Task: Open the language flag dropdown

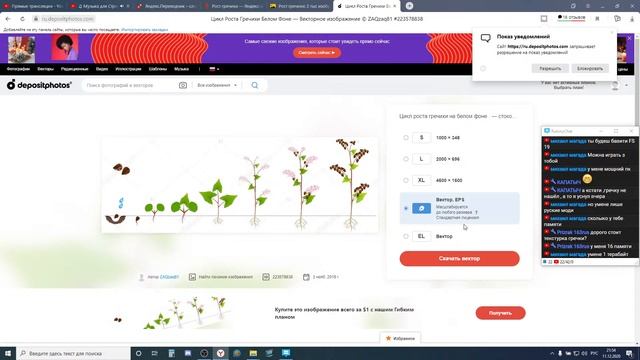Action: 214,69
